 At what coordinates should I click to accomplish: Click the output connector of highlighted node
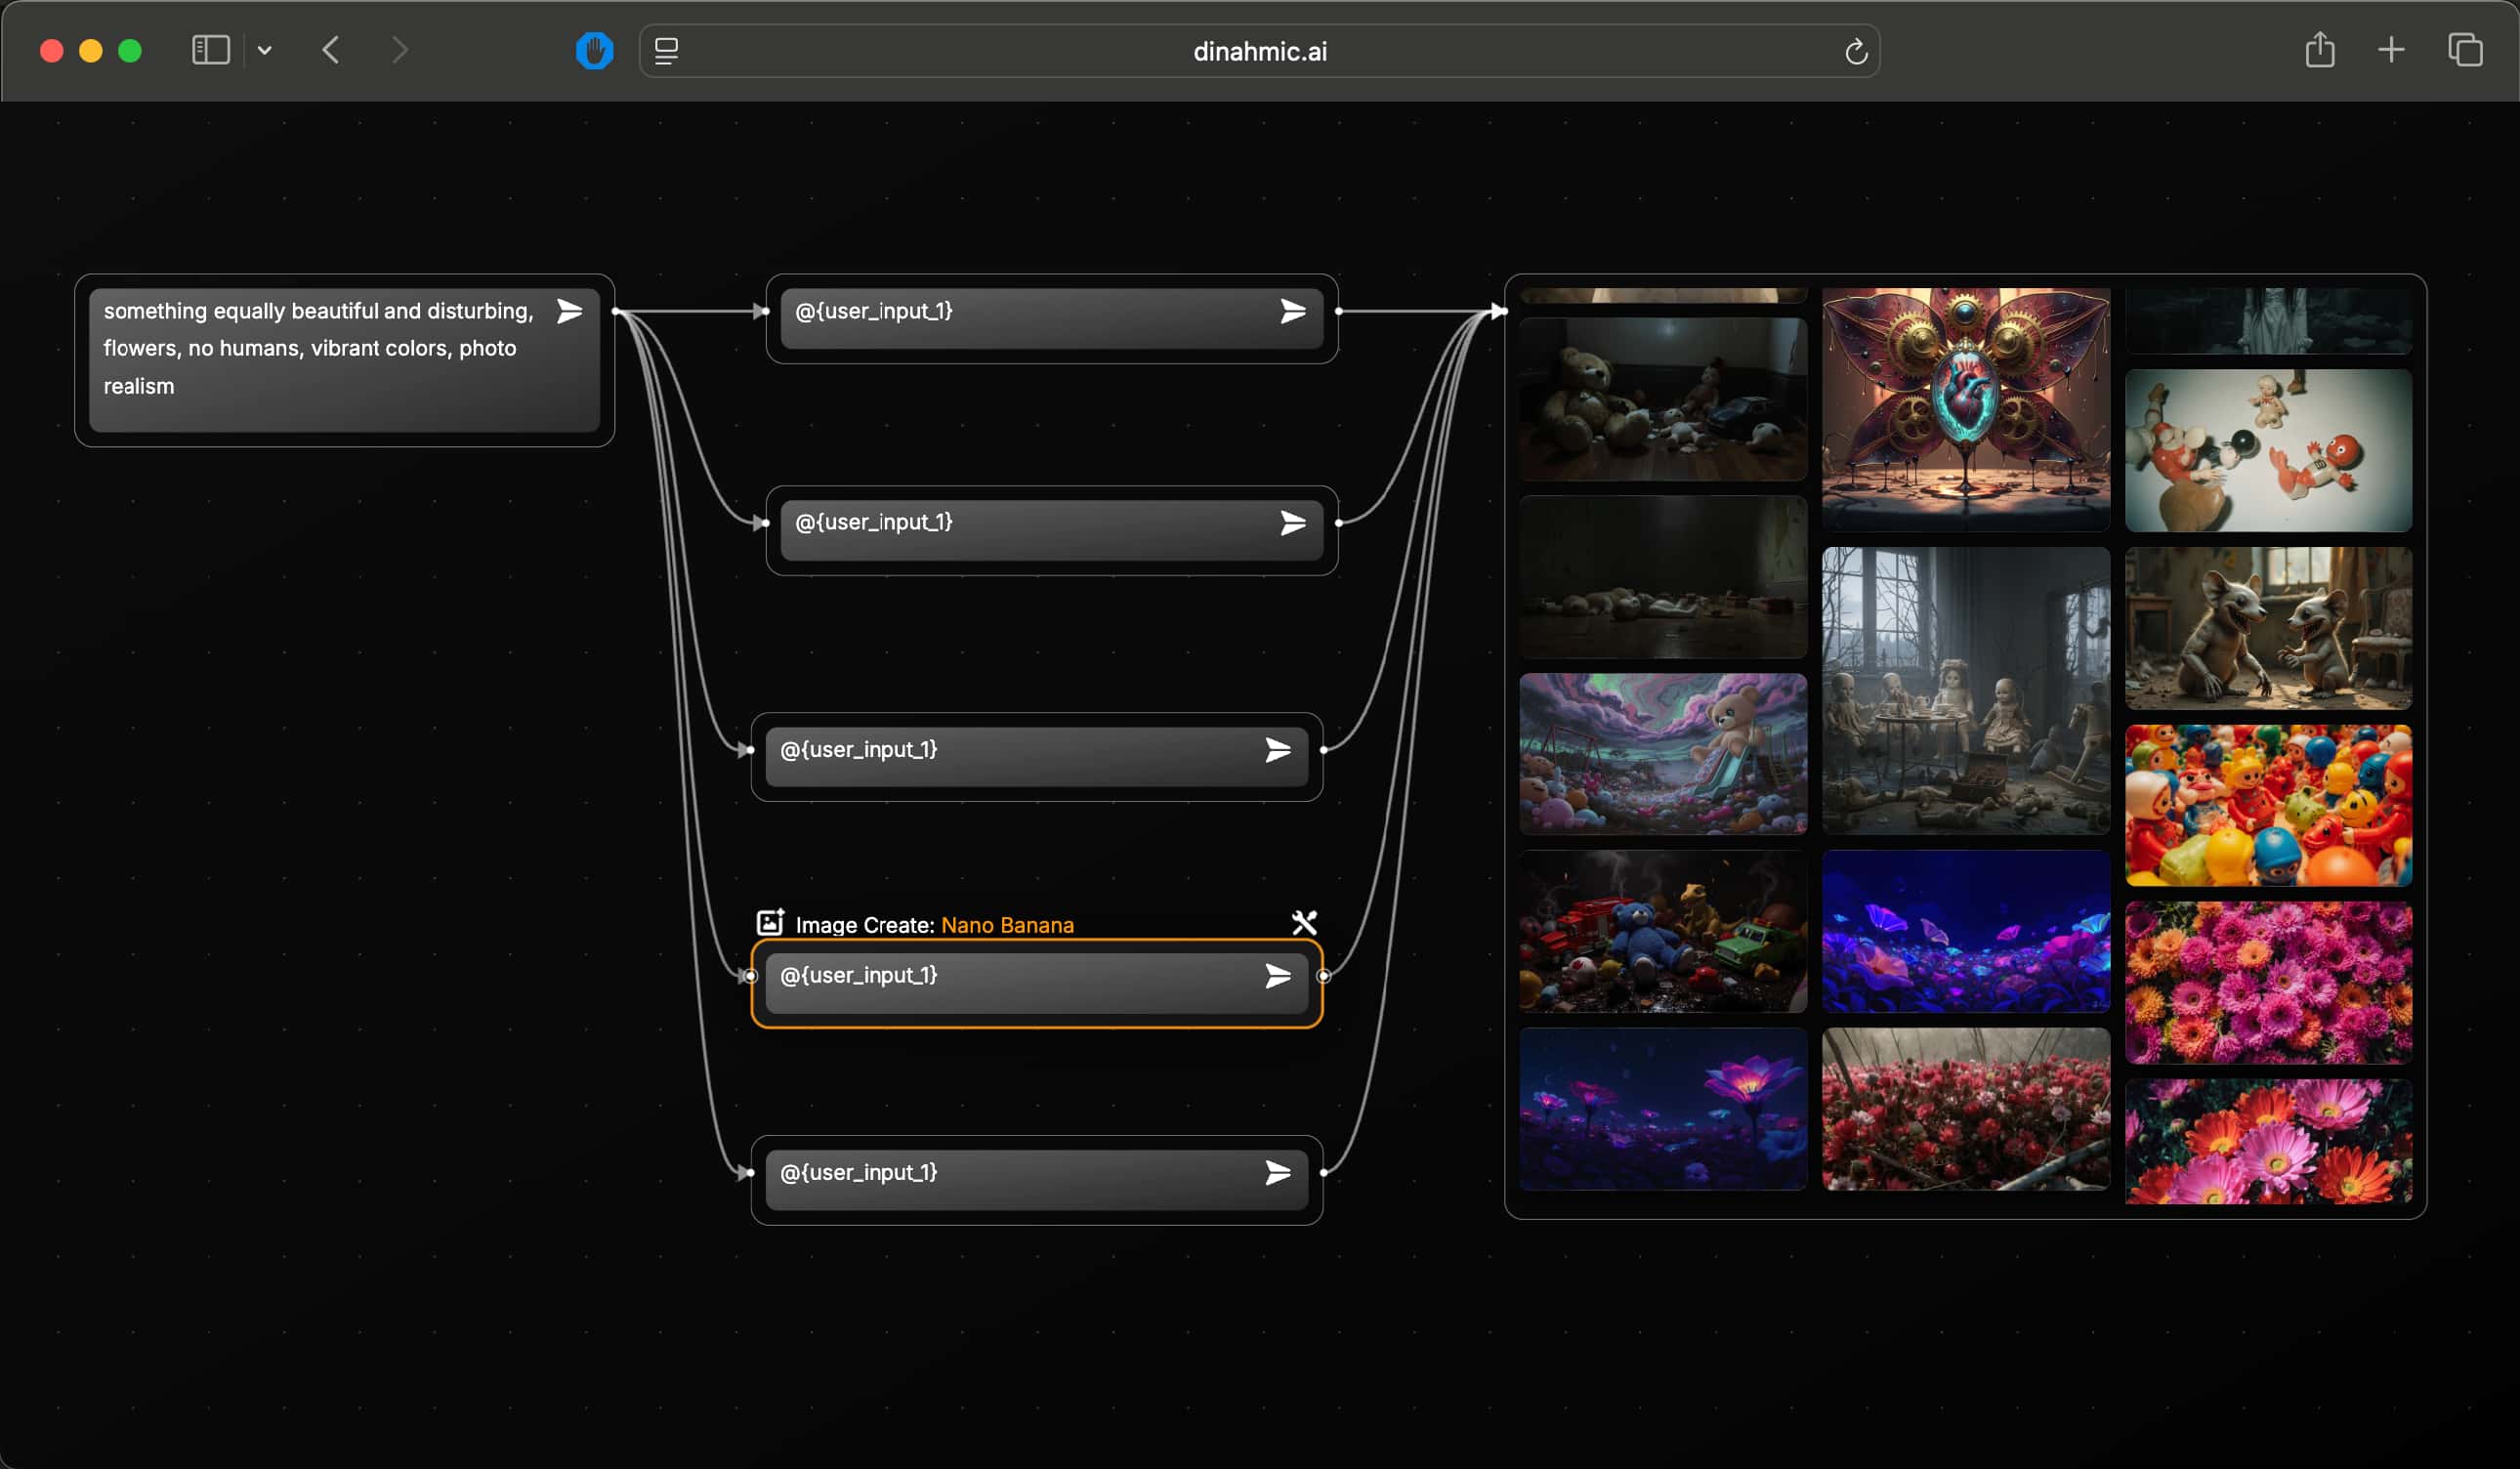[1323, 976]
